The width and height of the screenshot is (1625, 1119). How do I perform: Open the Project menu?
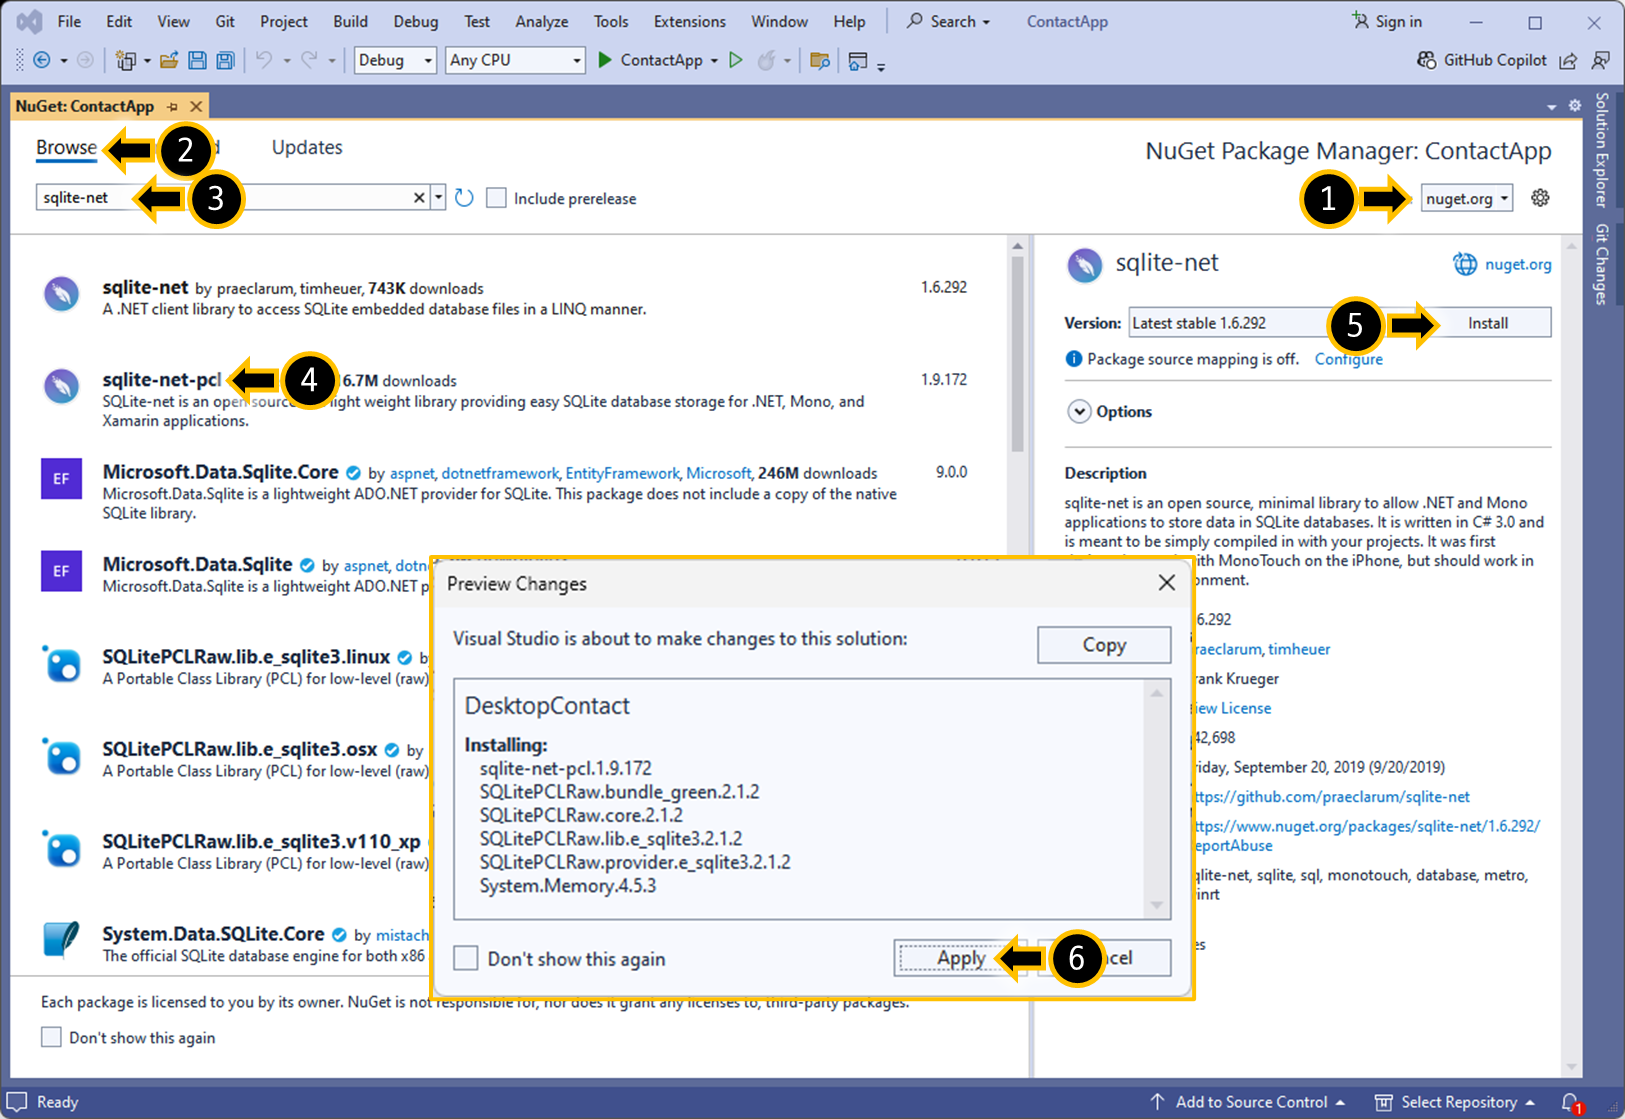284,21
